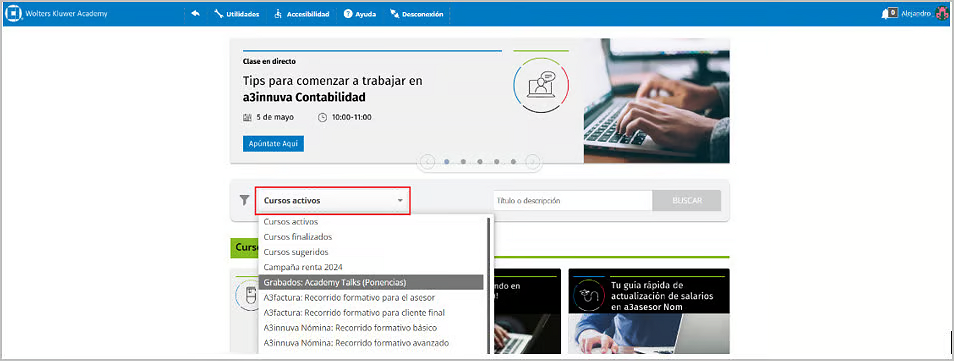Click the Título o descripción search field
Image resolution: width=954 pixels, height=361 pixels.
[x=572, y=200]
